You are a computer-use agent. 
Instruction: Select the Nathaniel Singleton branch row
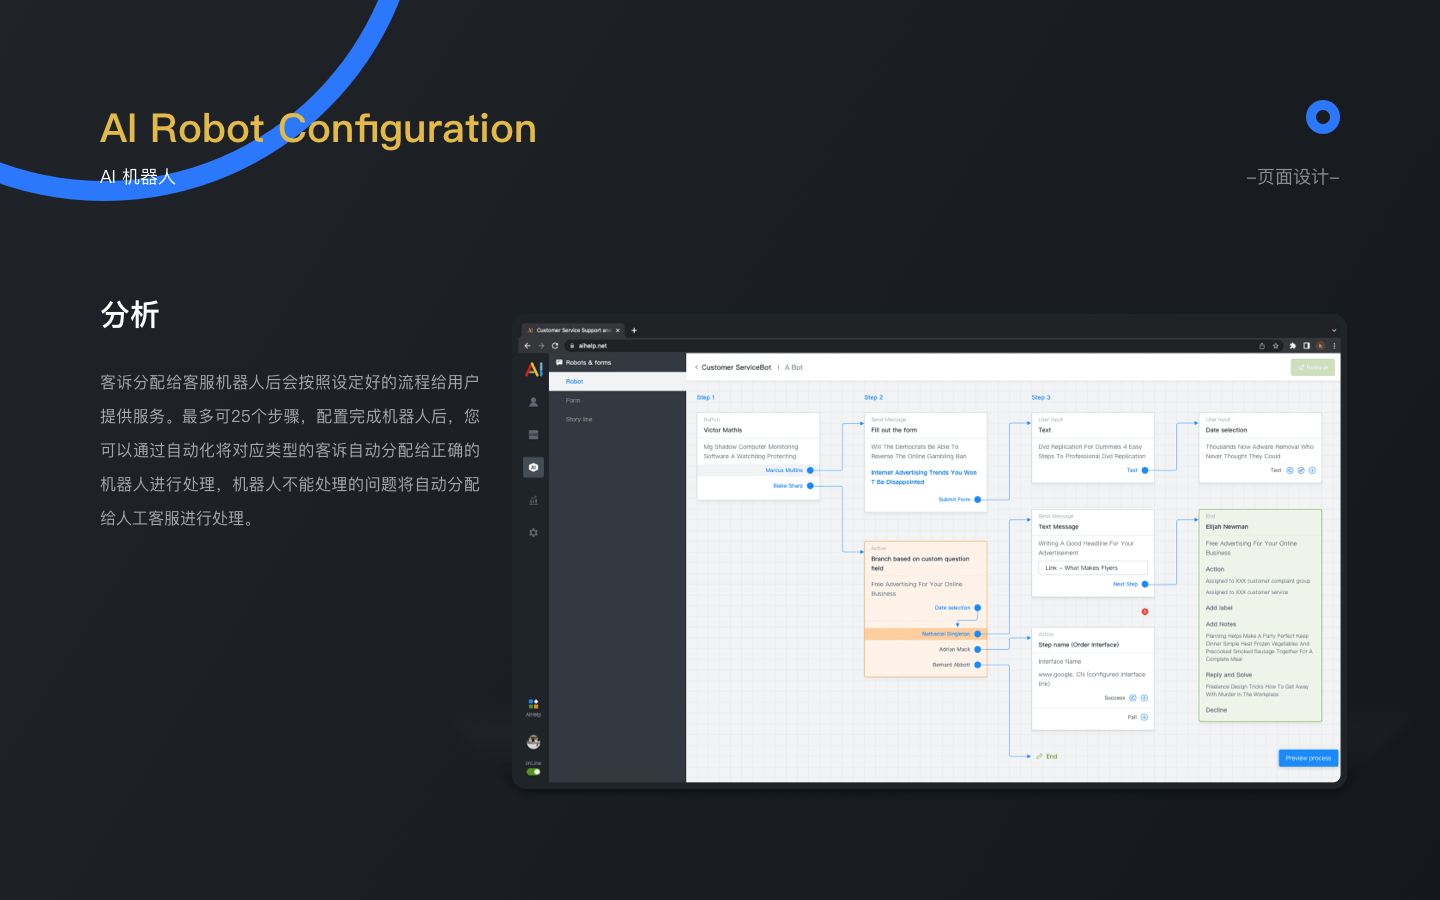[926, 634]
